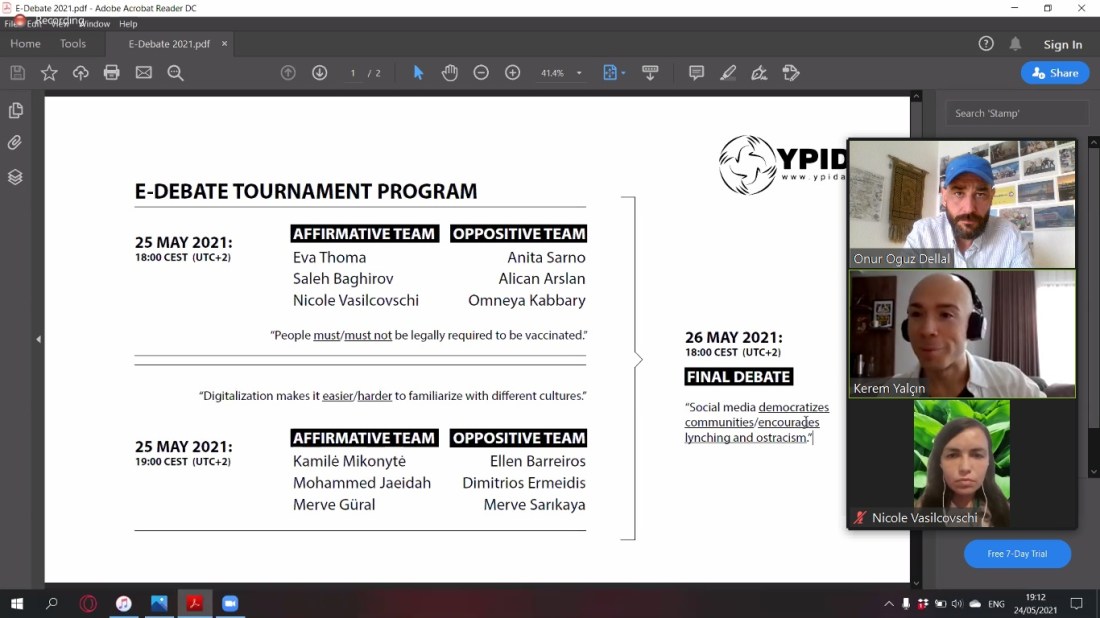Select the Highlight text pen tool
This screenshot has height=618, width=1100.
pos(728,73)
